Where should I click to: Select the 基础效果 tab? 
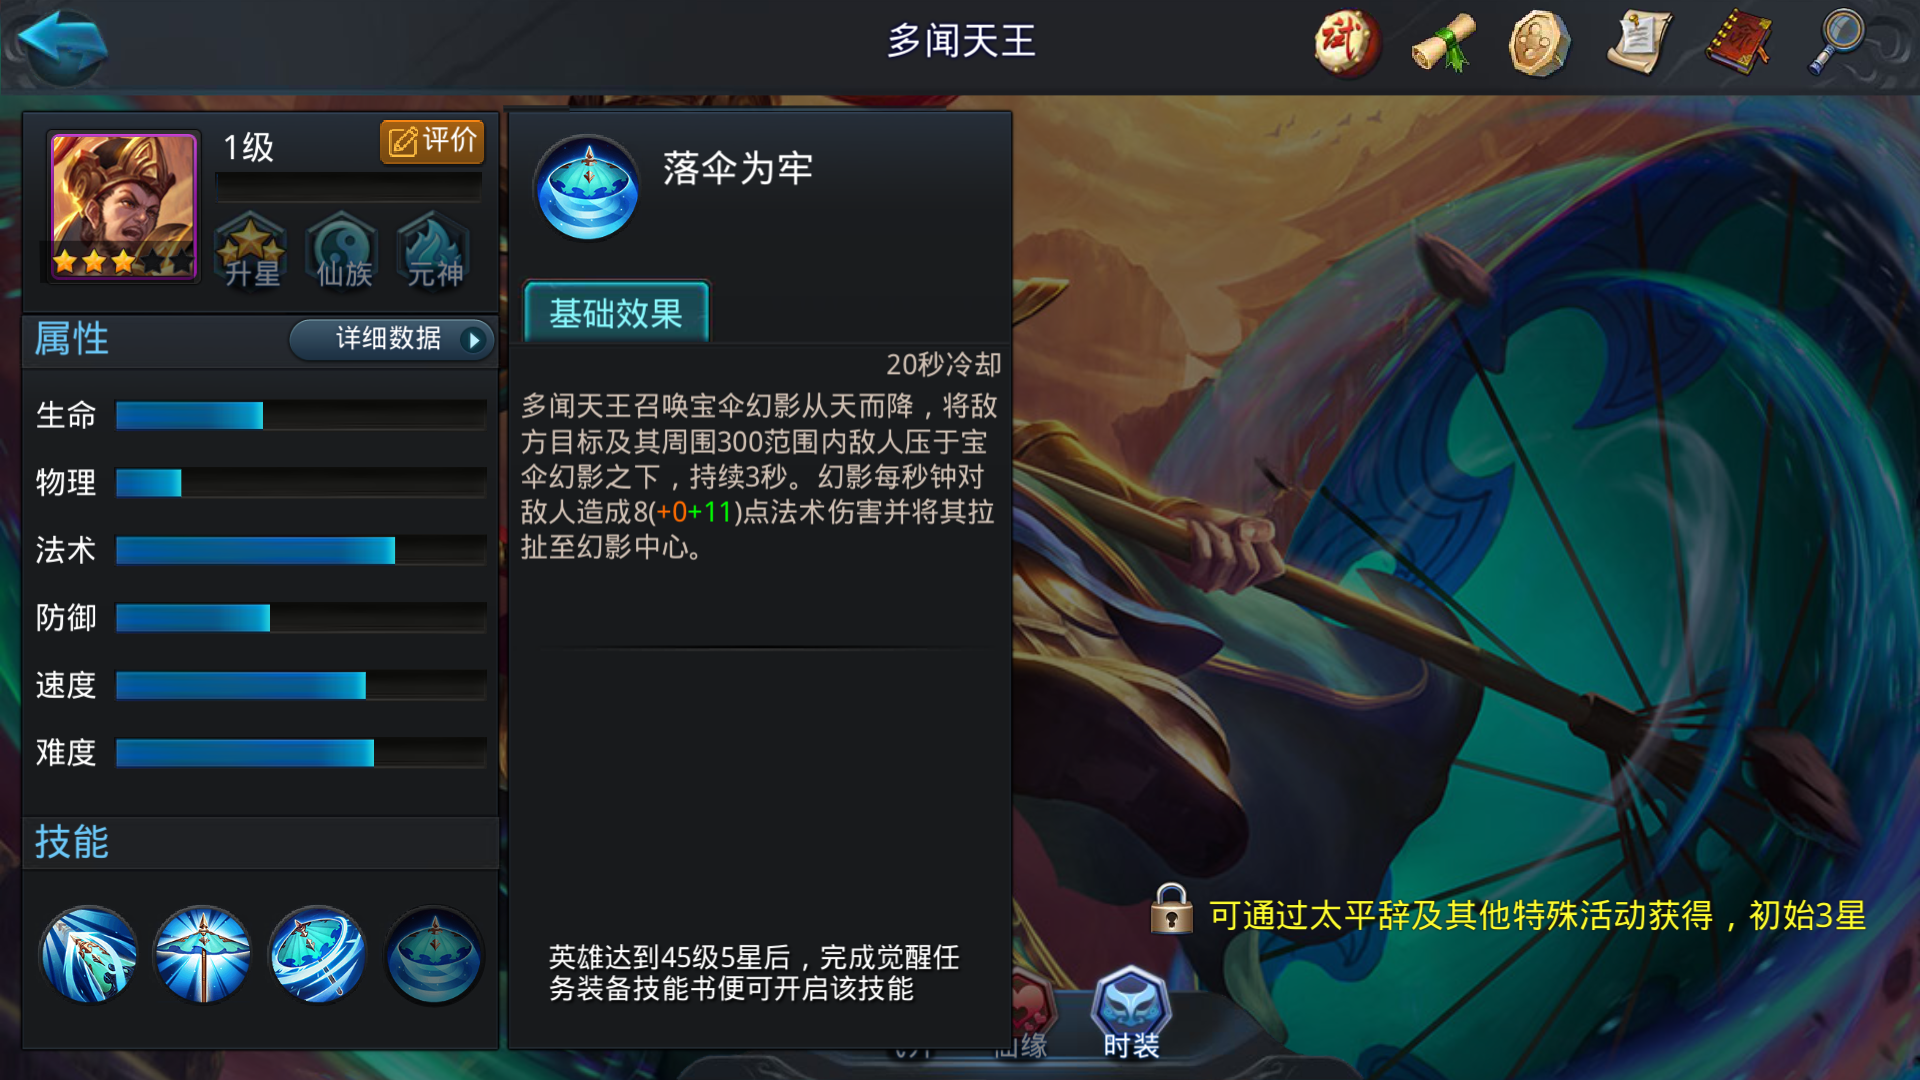[x=616, y=313]
